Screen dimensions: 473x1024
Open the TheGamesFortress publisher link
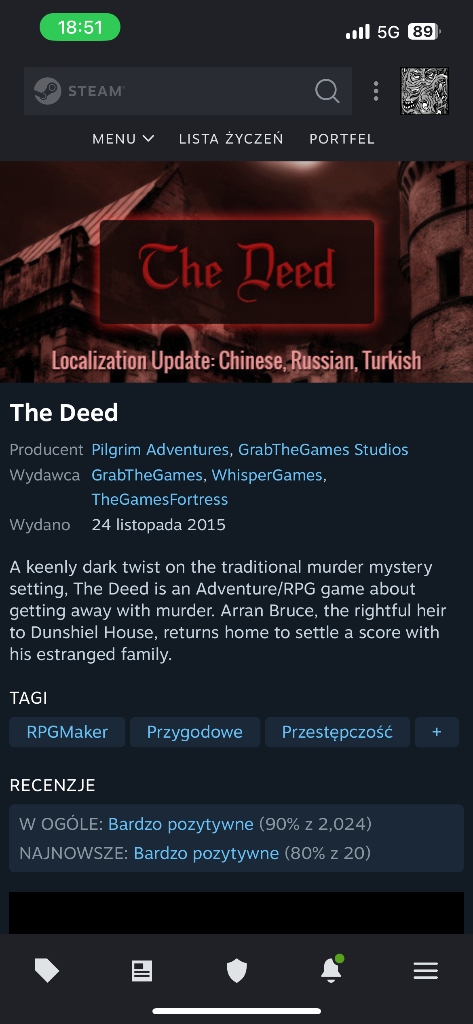159,500
